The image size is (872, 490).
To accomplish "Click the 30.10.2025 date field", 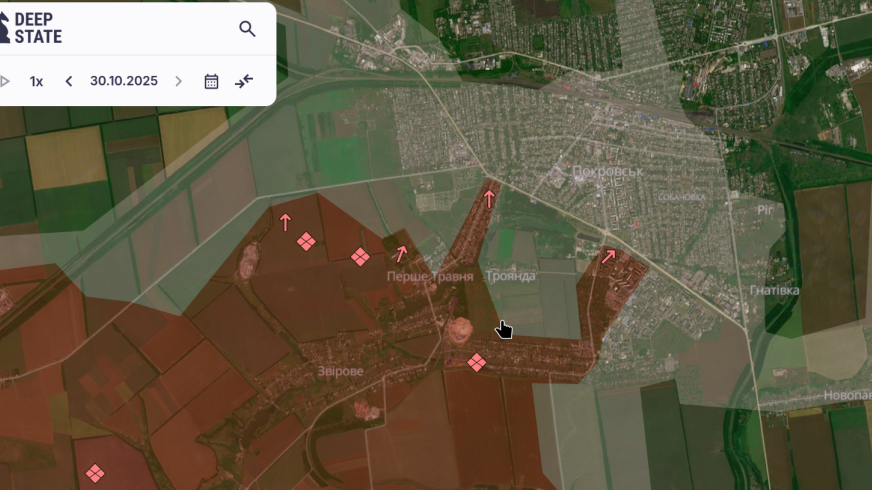I will 124,81.
